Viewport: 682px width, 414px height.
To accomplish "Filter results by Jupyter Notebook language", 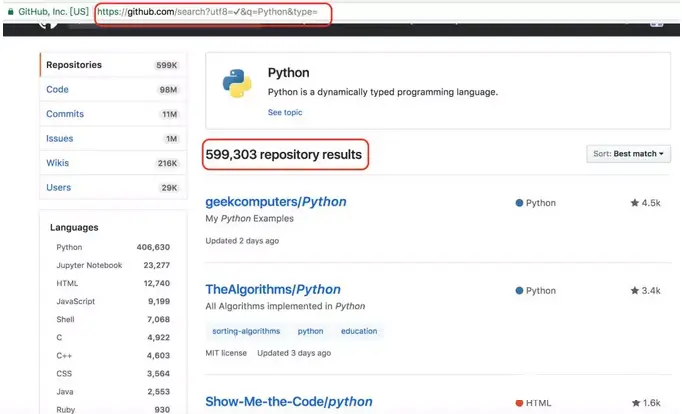I will tap(113, 265).
